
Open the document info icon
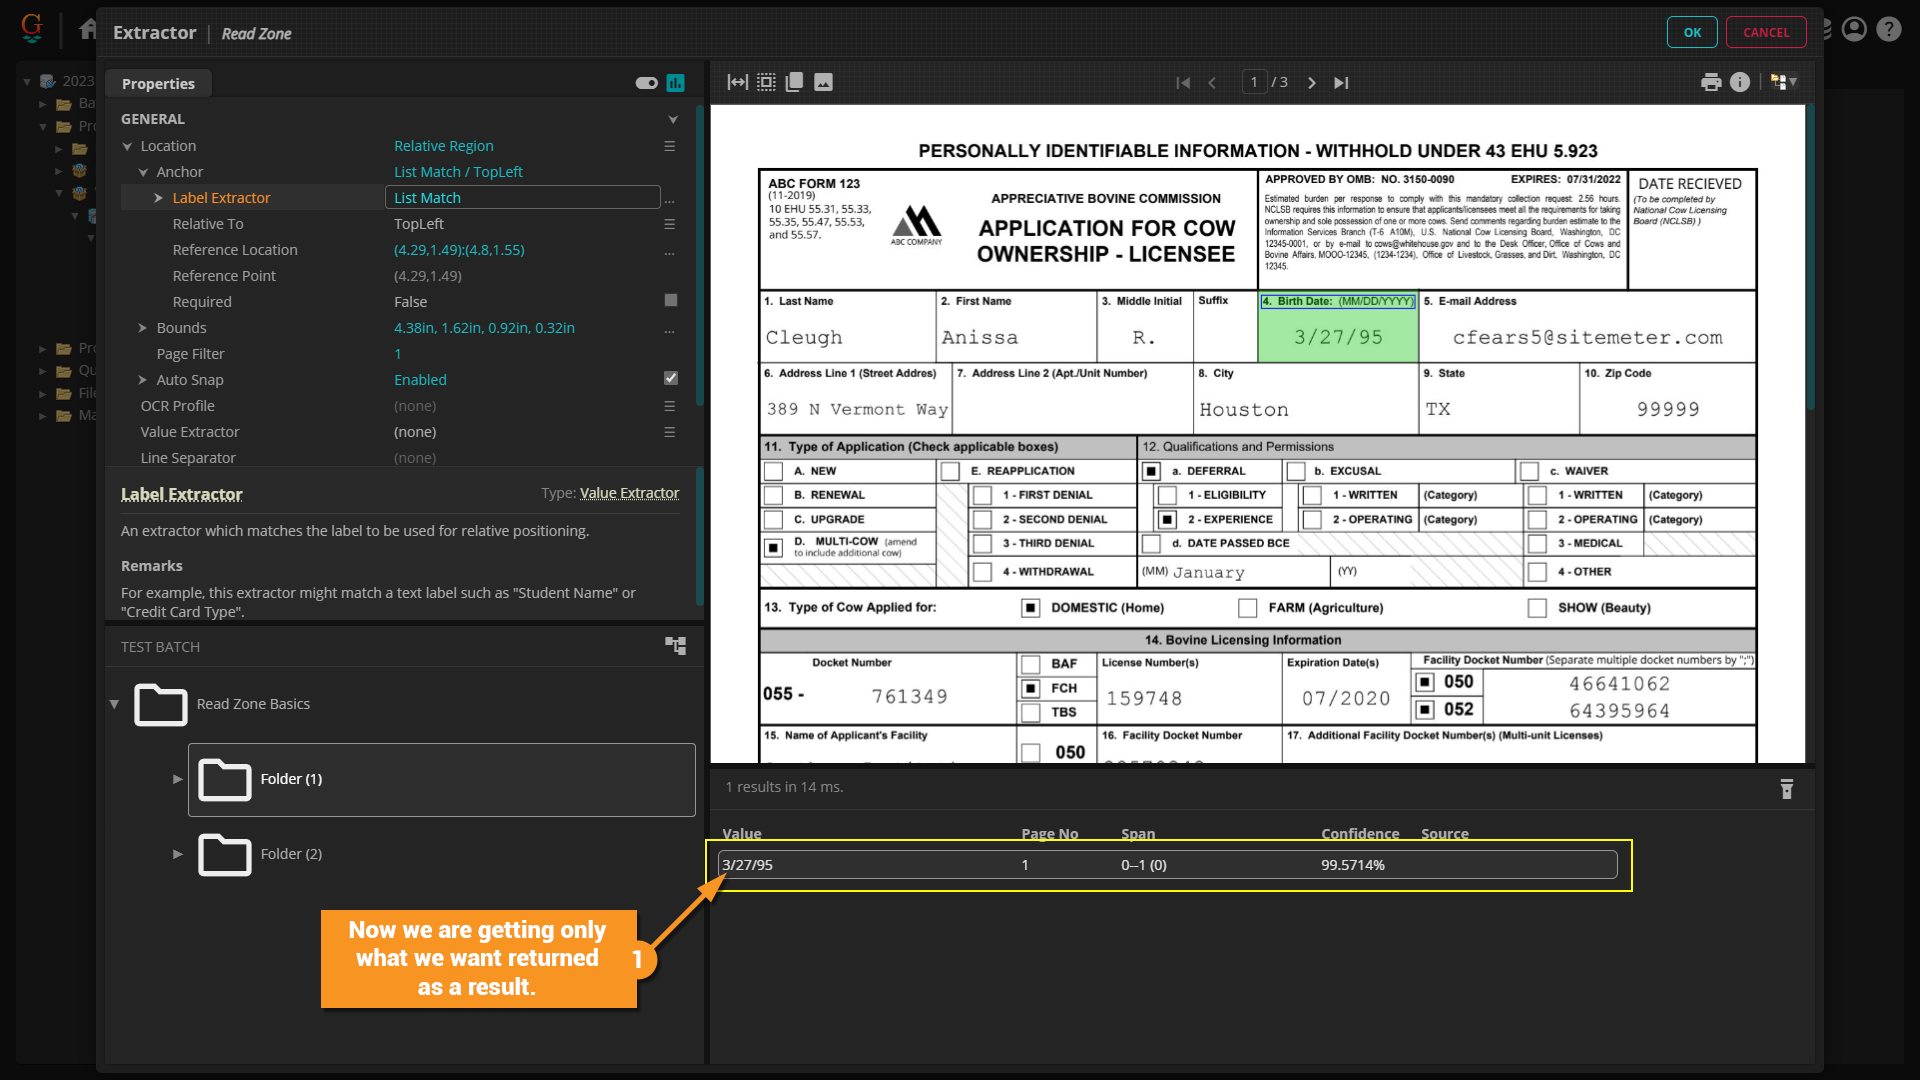[1740, 83]
